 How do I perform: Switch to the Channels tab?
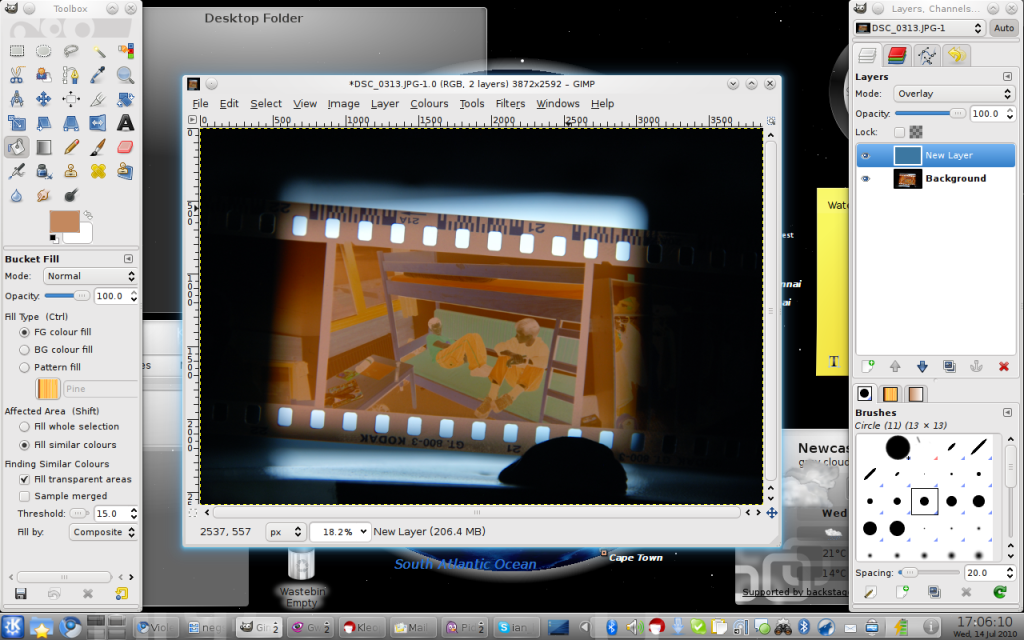(897, 55)
